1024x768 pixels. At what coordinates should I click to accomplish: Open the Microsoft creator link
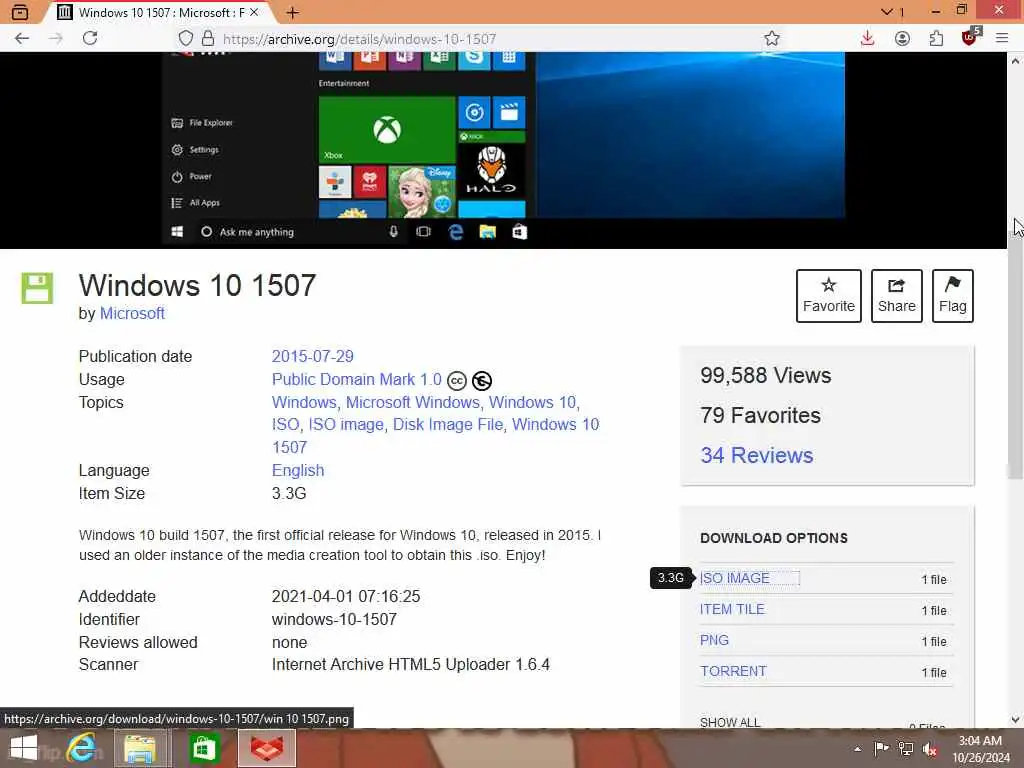(132, 313)
